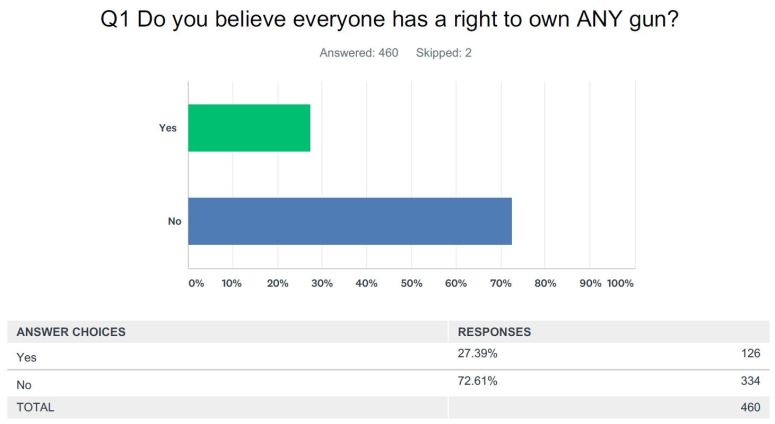Click the Yes label beside the green bar
The height and width of the screenshot is (424, 775).
pos(168,128)
